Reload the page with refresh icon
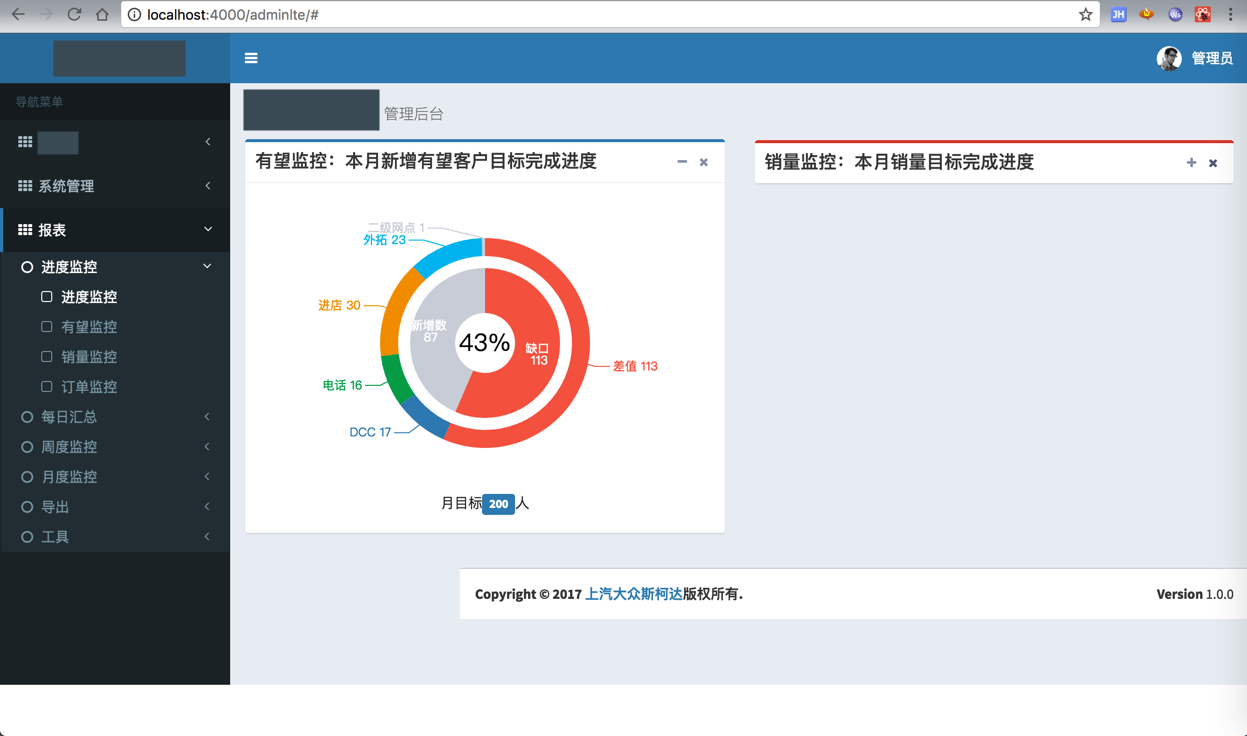The image size is (1247, 736). click(74, 15)
